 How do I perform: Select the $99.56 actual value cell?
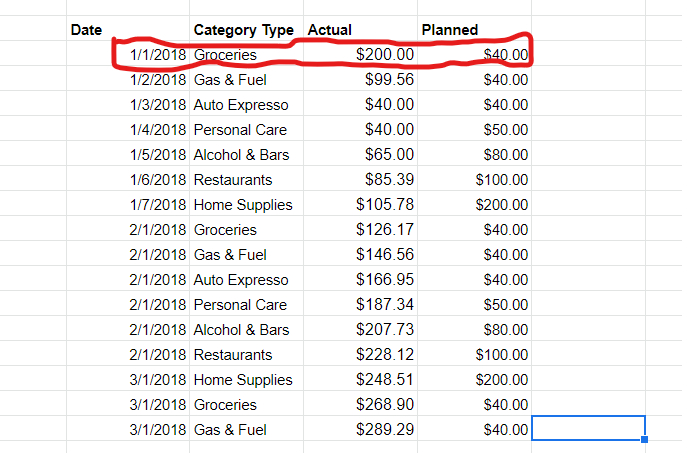(360, 79)
